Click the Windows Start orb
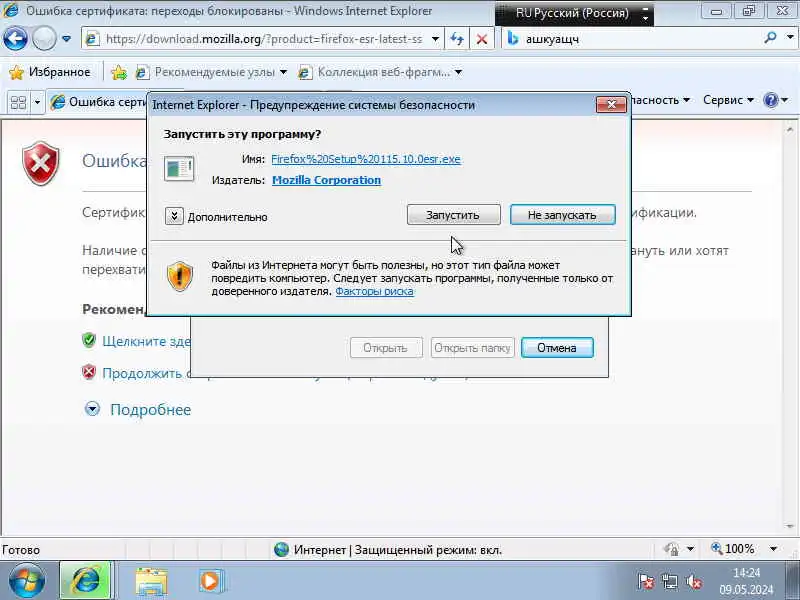800x600 pixels. [27, 581]
